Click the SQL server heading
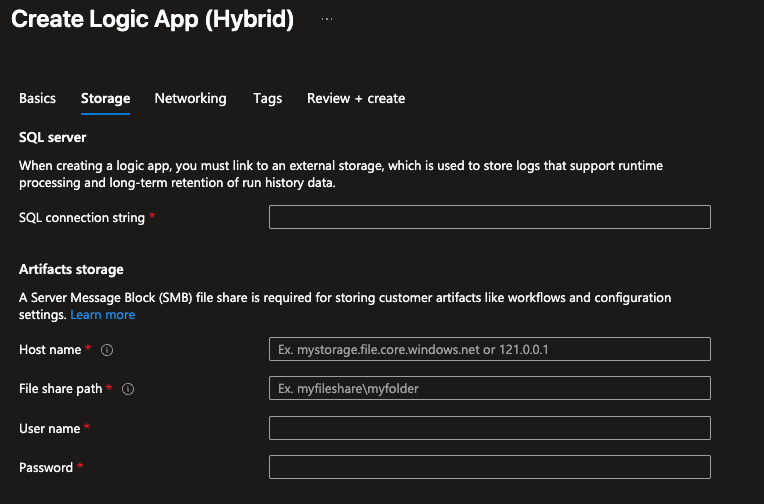 [x=53, y=137]
